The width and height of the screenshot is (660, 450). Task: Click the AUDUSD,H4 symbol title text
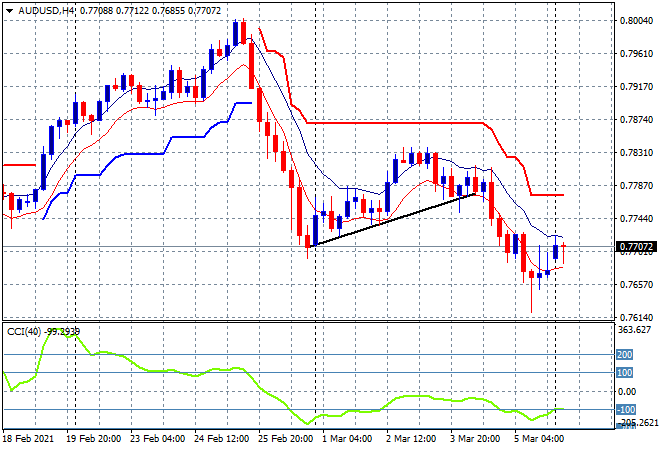pos(46,11)
